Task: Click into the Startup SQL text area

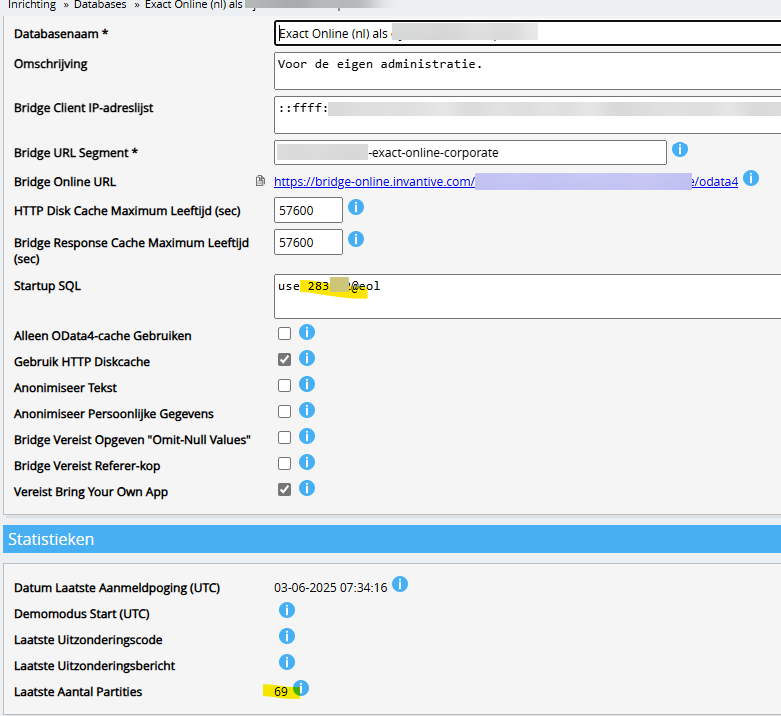Action: (x=527, y=296)
